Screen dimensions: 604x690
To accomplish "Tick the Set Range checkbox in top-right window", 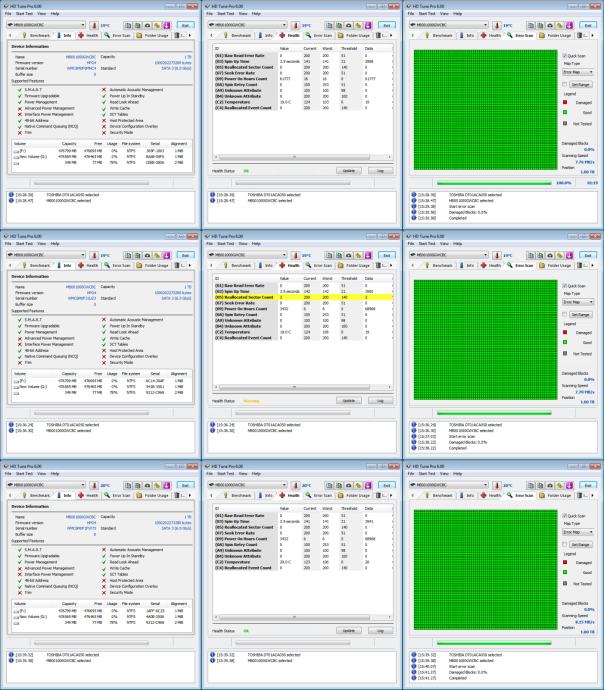I will (x=565, y=84).
